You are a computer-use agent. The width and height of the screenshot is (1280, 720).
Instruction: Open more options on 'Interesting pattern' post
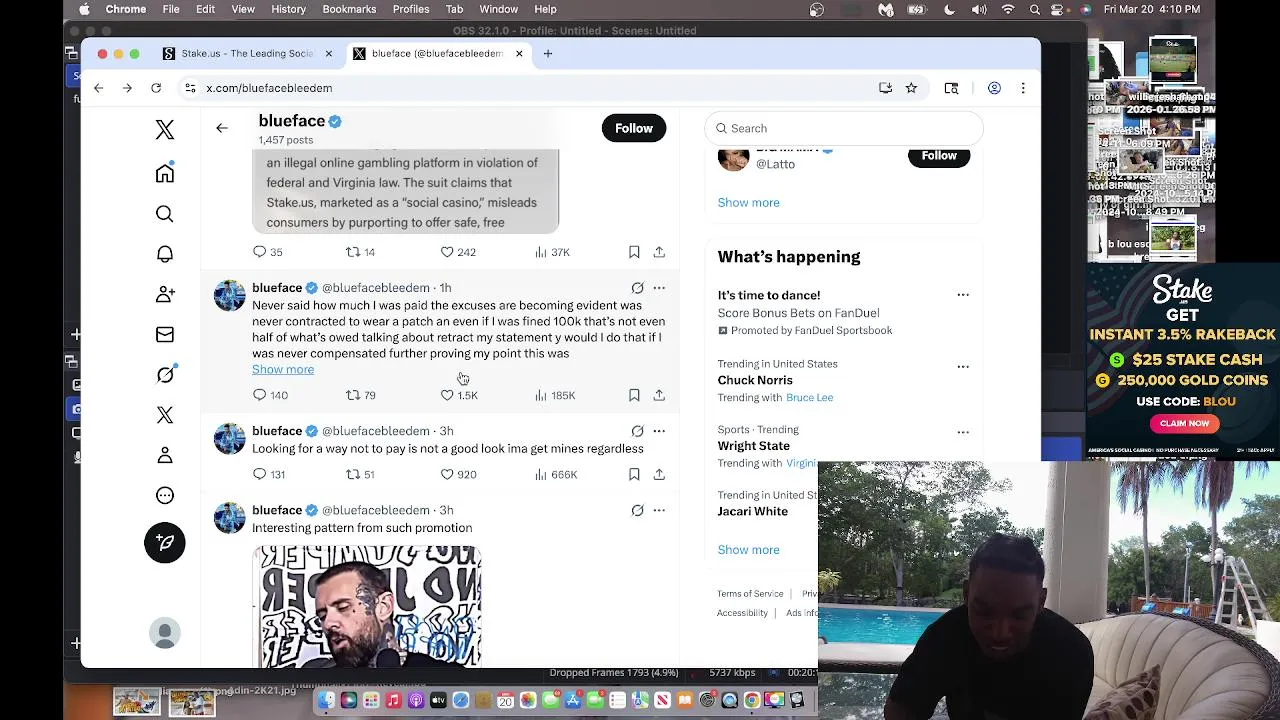(659, 510)
